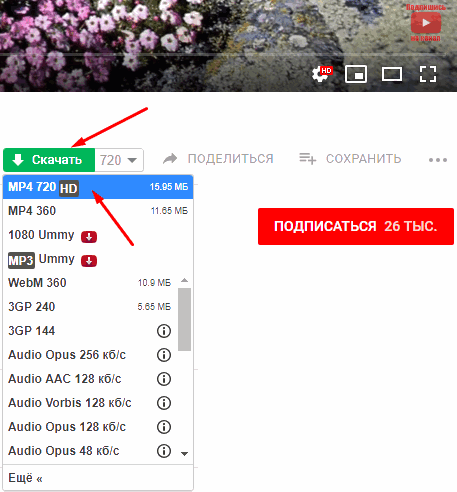457x492 pixels.
Task: Click the green Скачать download button
Action: point(49,160)
